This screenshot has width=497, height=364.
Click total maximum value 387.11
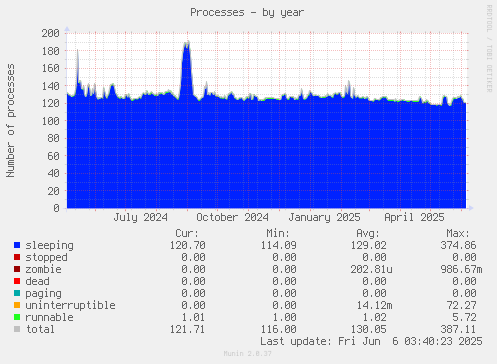(458, 329)
